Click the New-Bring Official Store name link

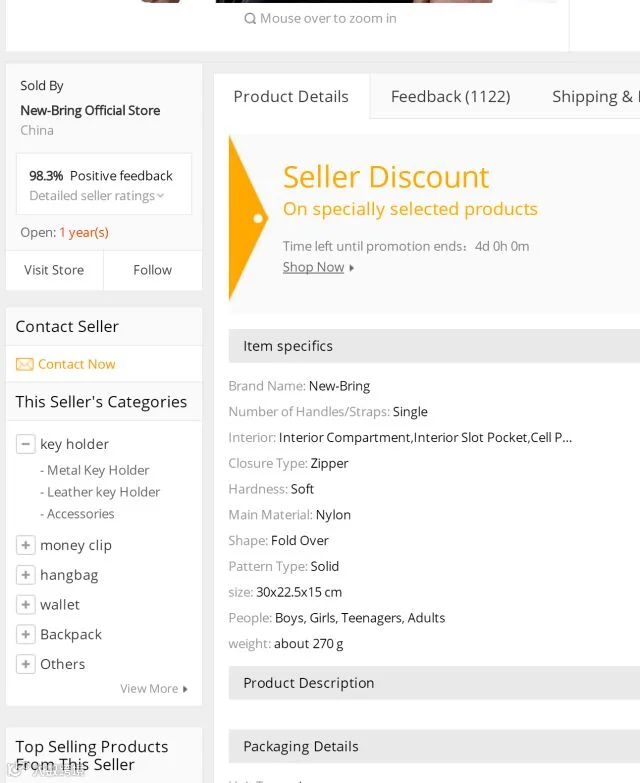pyautogui.click(x=90, y=110)
